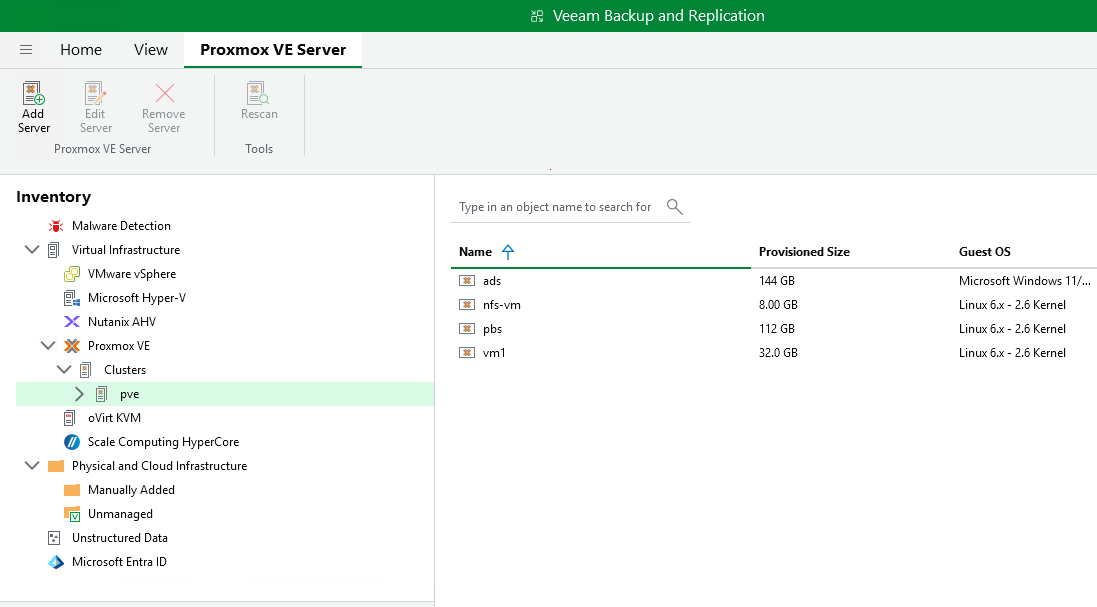Click the Proxmox VE orange X icon
Viewport: 1097px width, 607px height.
tap(71, 346)
